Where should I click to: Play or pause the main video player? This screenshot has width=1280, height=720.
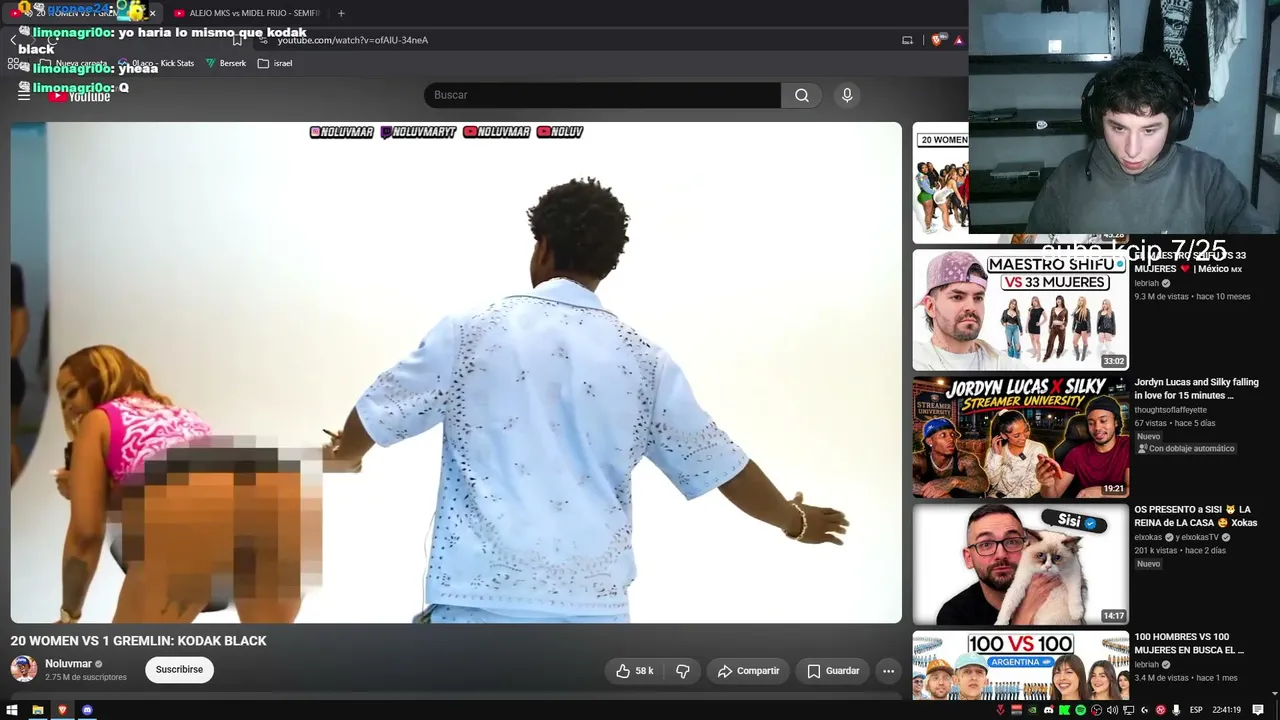[x=456, y=373]
